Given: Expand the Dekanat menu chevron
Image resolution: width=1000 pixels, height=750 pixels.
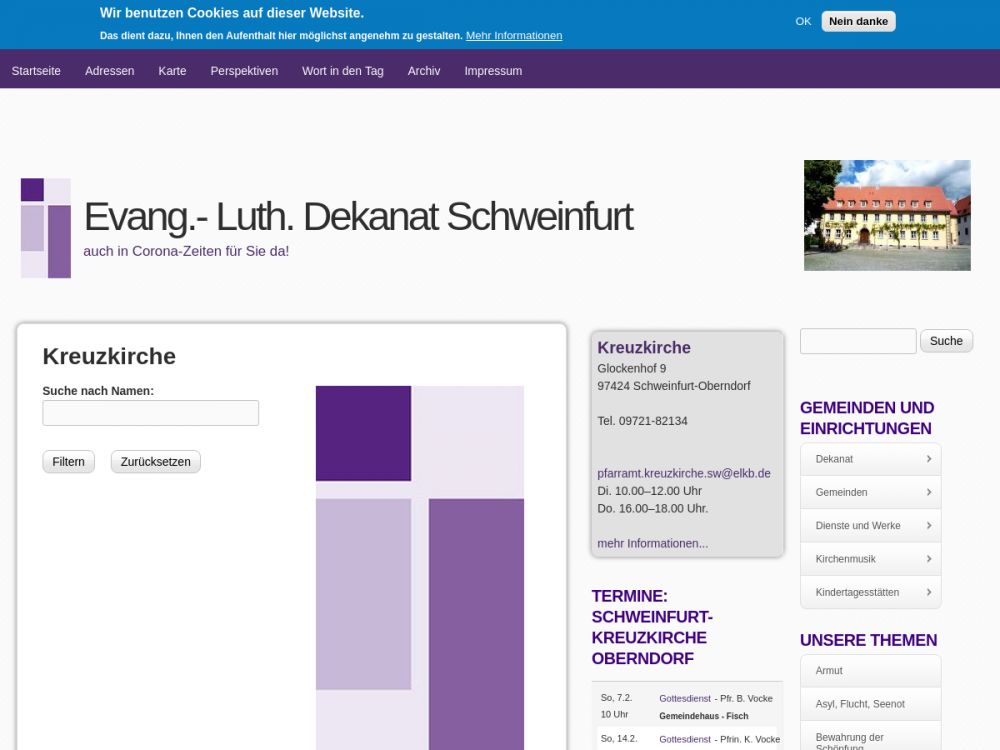Looking at the screenshot, I should click(x=928, y=459).
